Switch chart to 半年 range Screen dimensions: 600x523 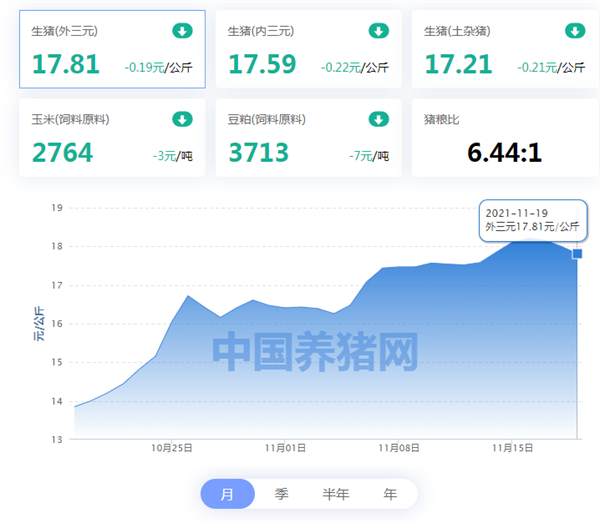click(336, 494)
